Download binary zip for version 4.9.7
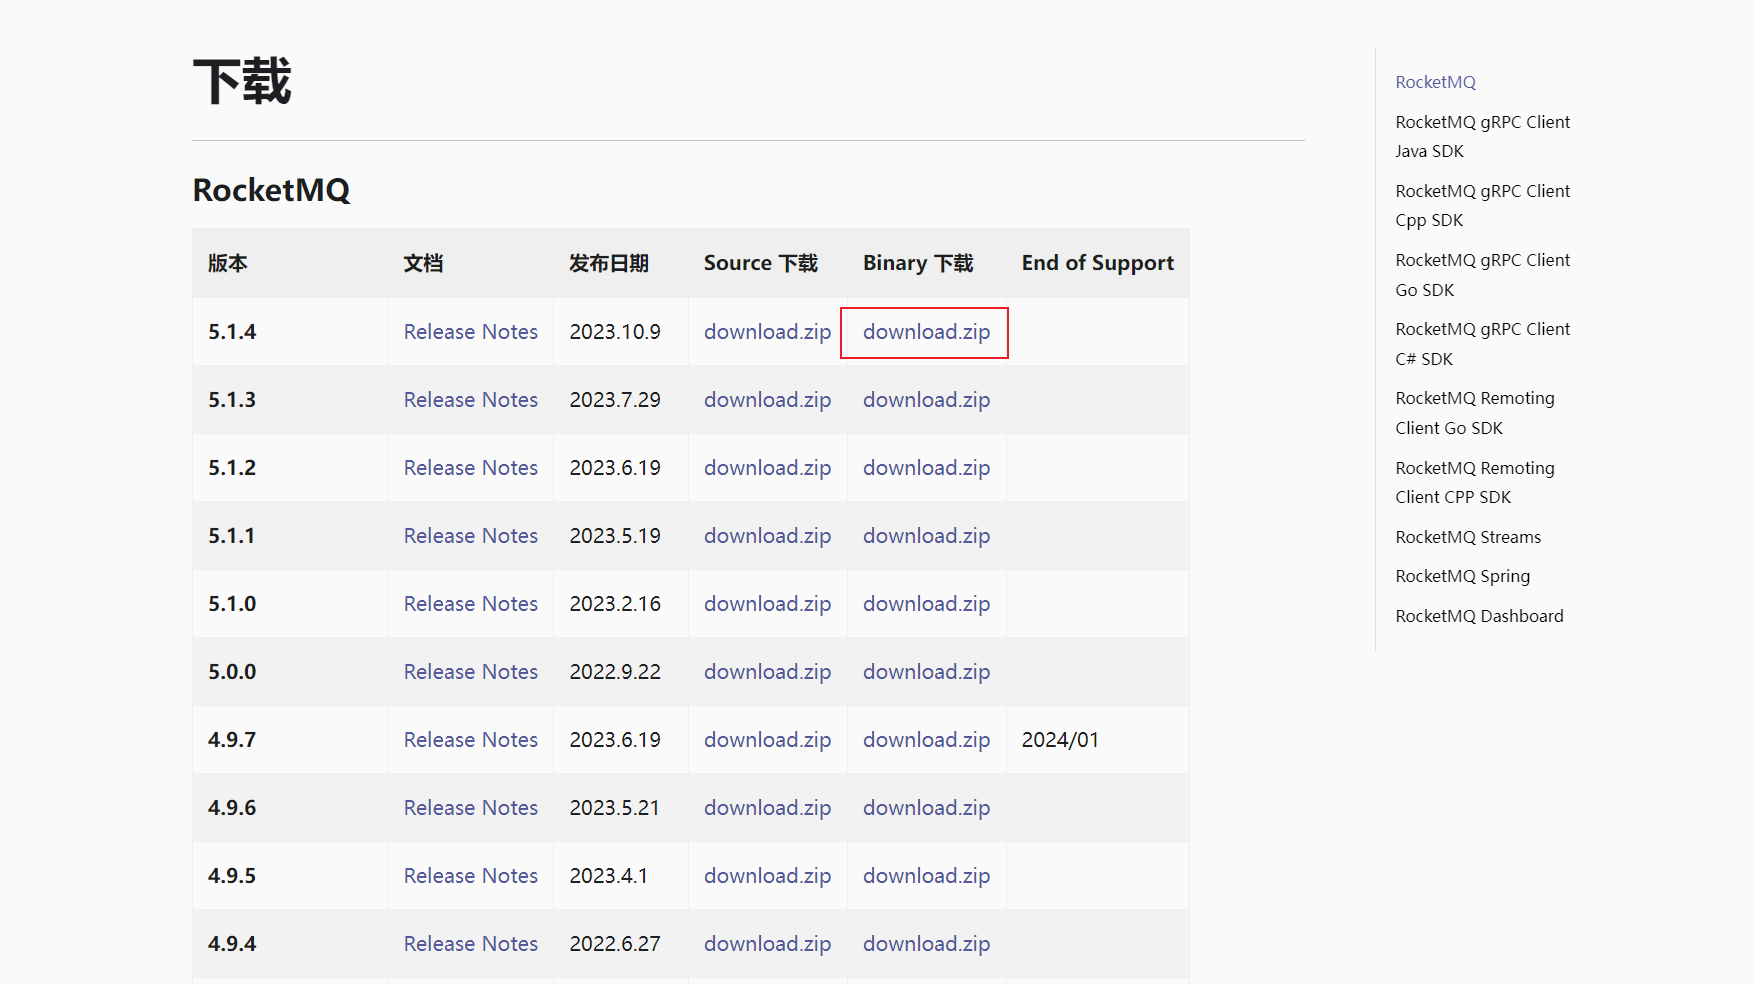This screenshot has height=984, width=1755. (926, 740)
